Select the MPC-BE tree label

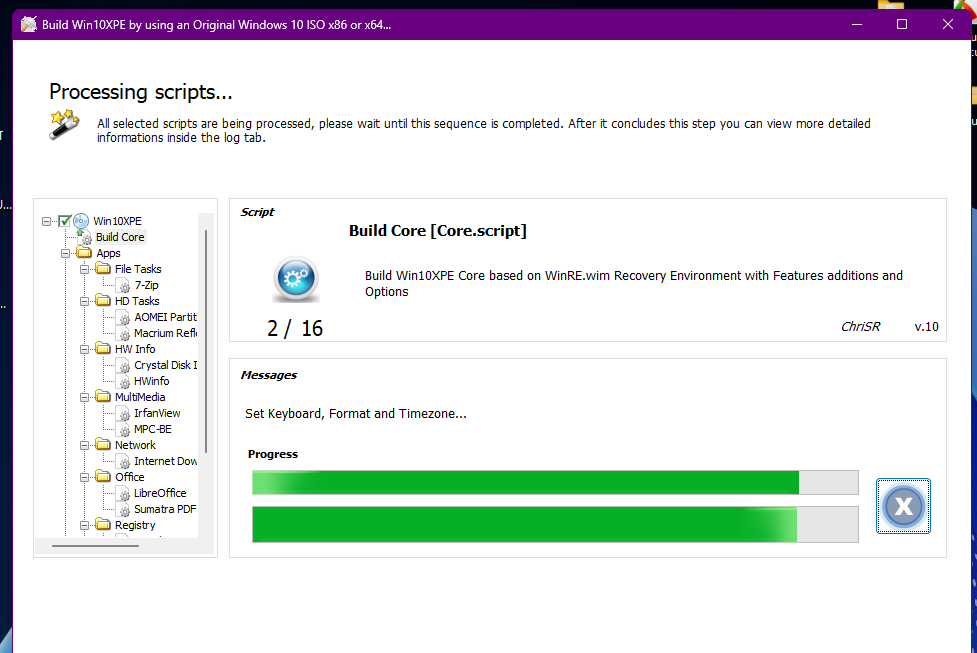[x=153, y=429]
